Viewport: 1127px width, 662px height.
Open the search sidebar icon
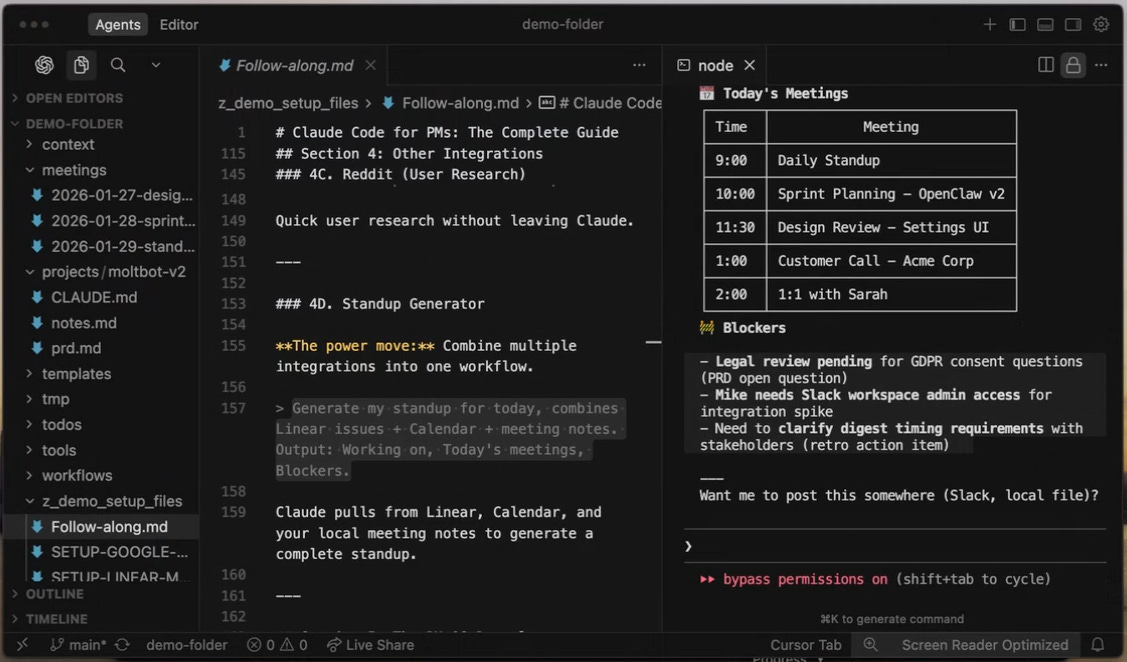[x=118, y=65]
